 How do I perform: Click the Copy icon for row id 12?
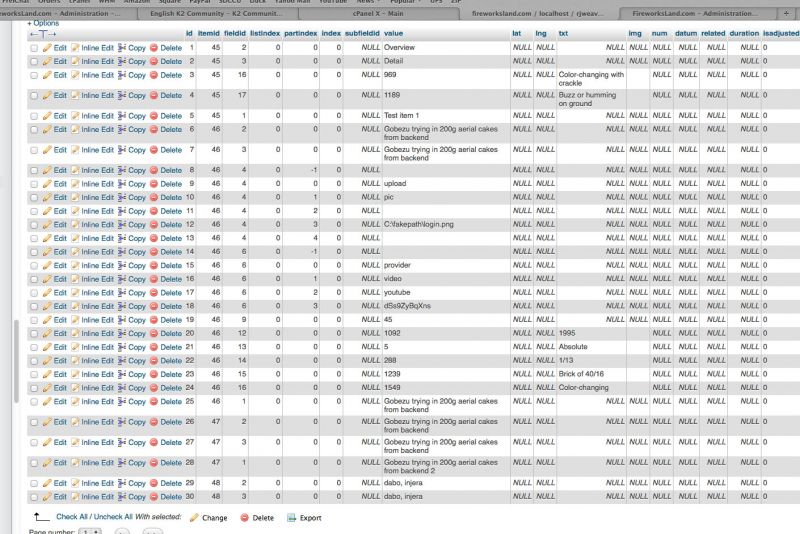click(122, 224)
